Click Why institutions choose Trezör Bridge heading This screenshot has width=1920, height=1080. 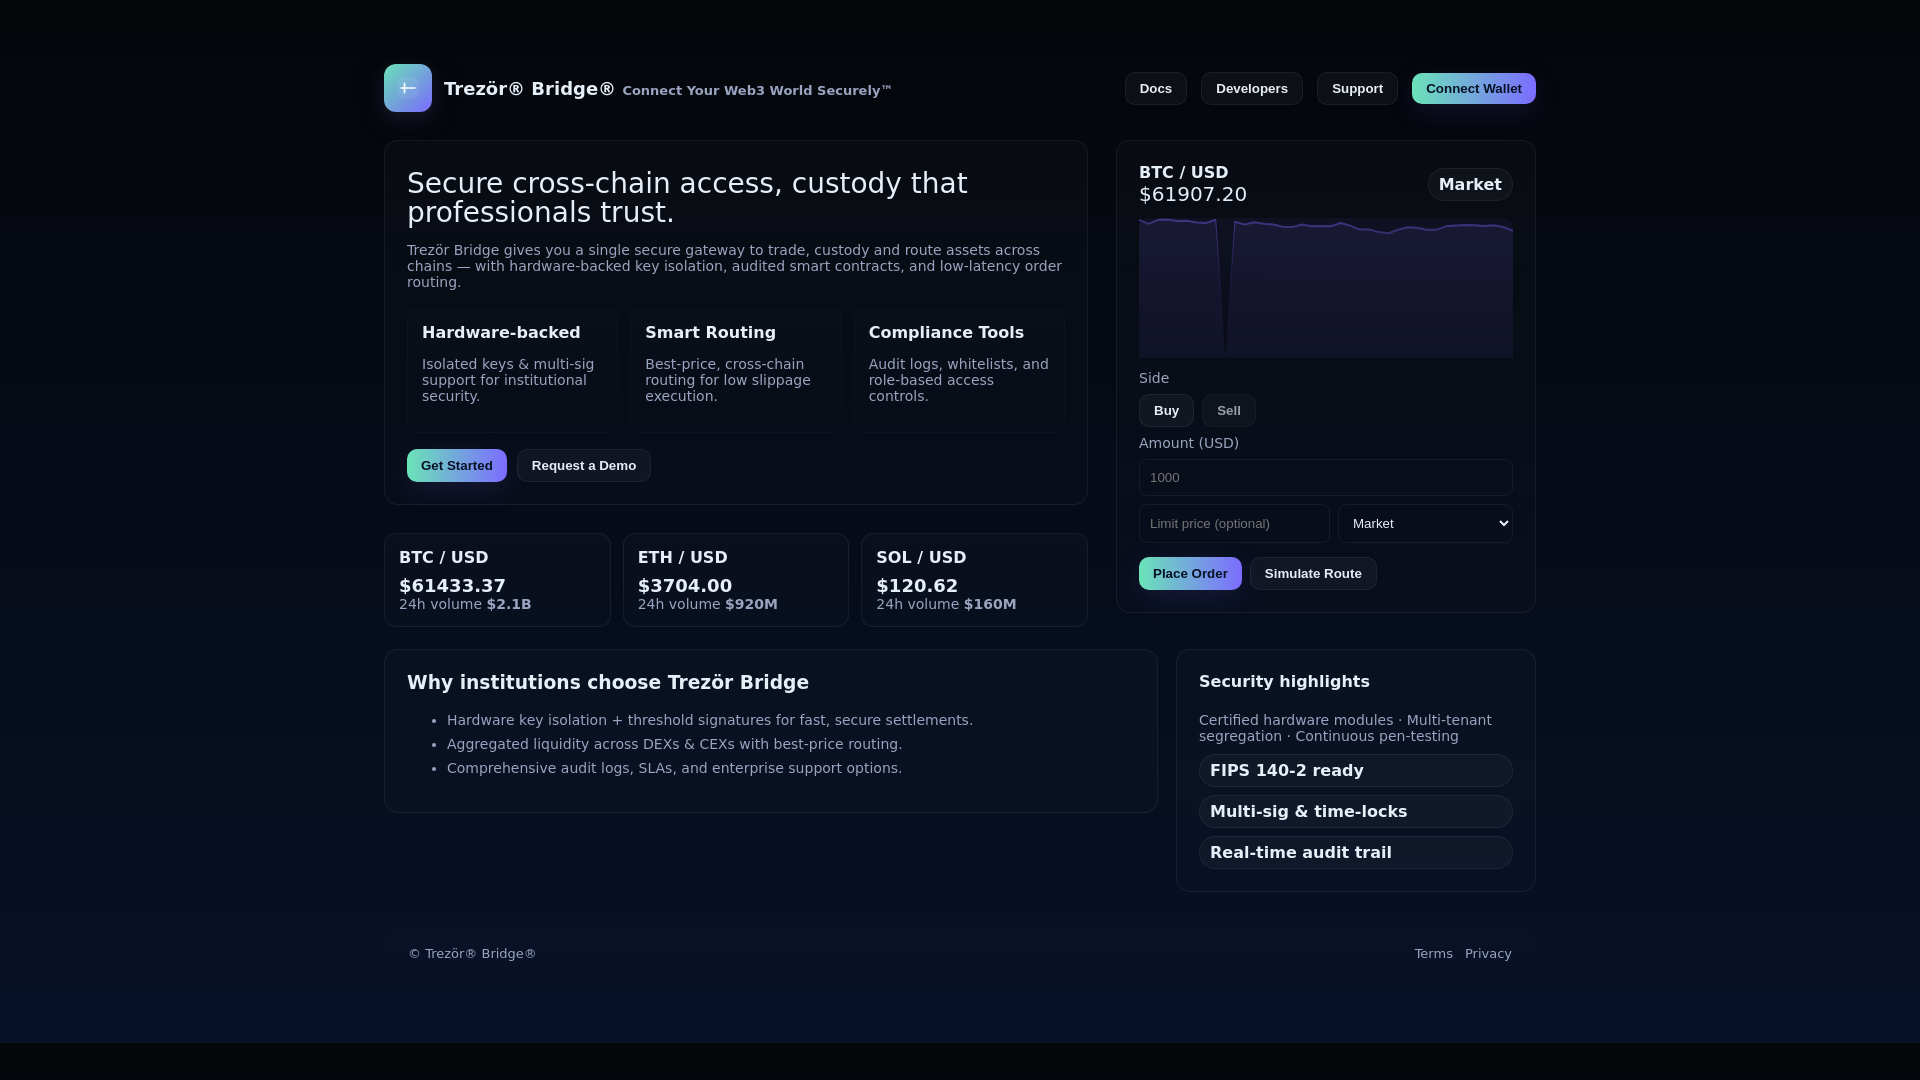(608, 683)
